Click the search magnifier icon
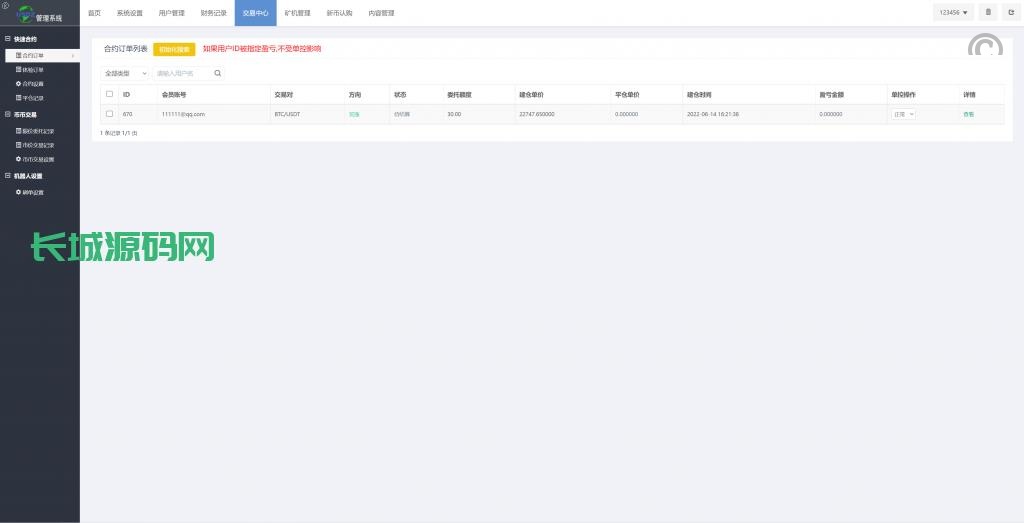 [x=218, y=73]
